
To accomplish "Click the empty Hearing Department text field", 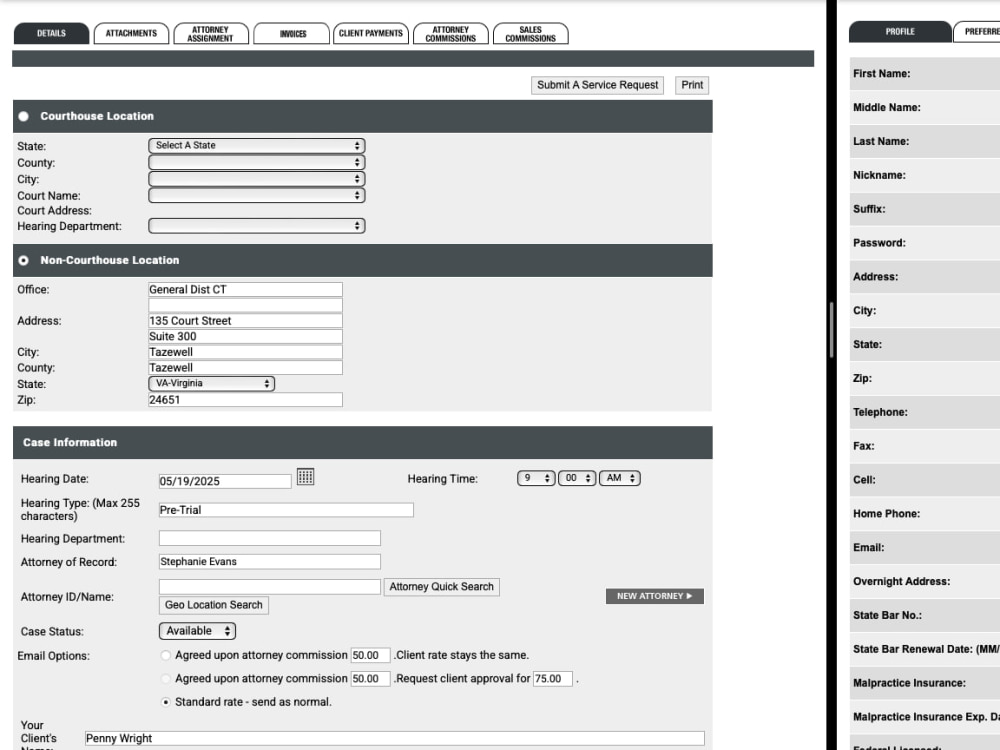I will (x=270, y=538).
